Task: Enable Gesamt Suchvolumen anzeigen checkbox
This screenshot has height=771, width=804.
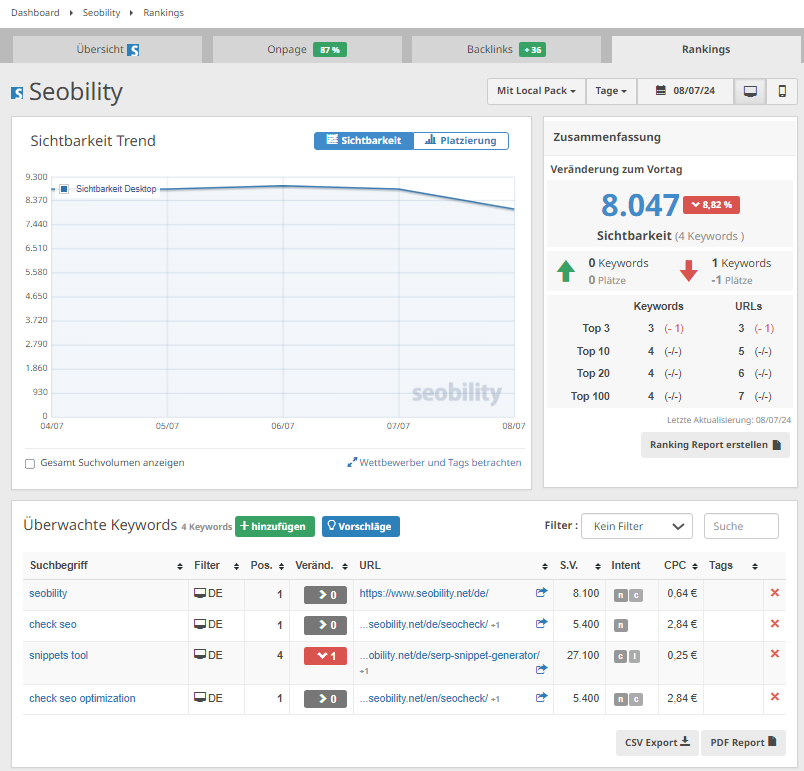Action: tap(30, 463)
